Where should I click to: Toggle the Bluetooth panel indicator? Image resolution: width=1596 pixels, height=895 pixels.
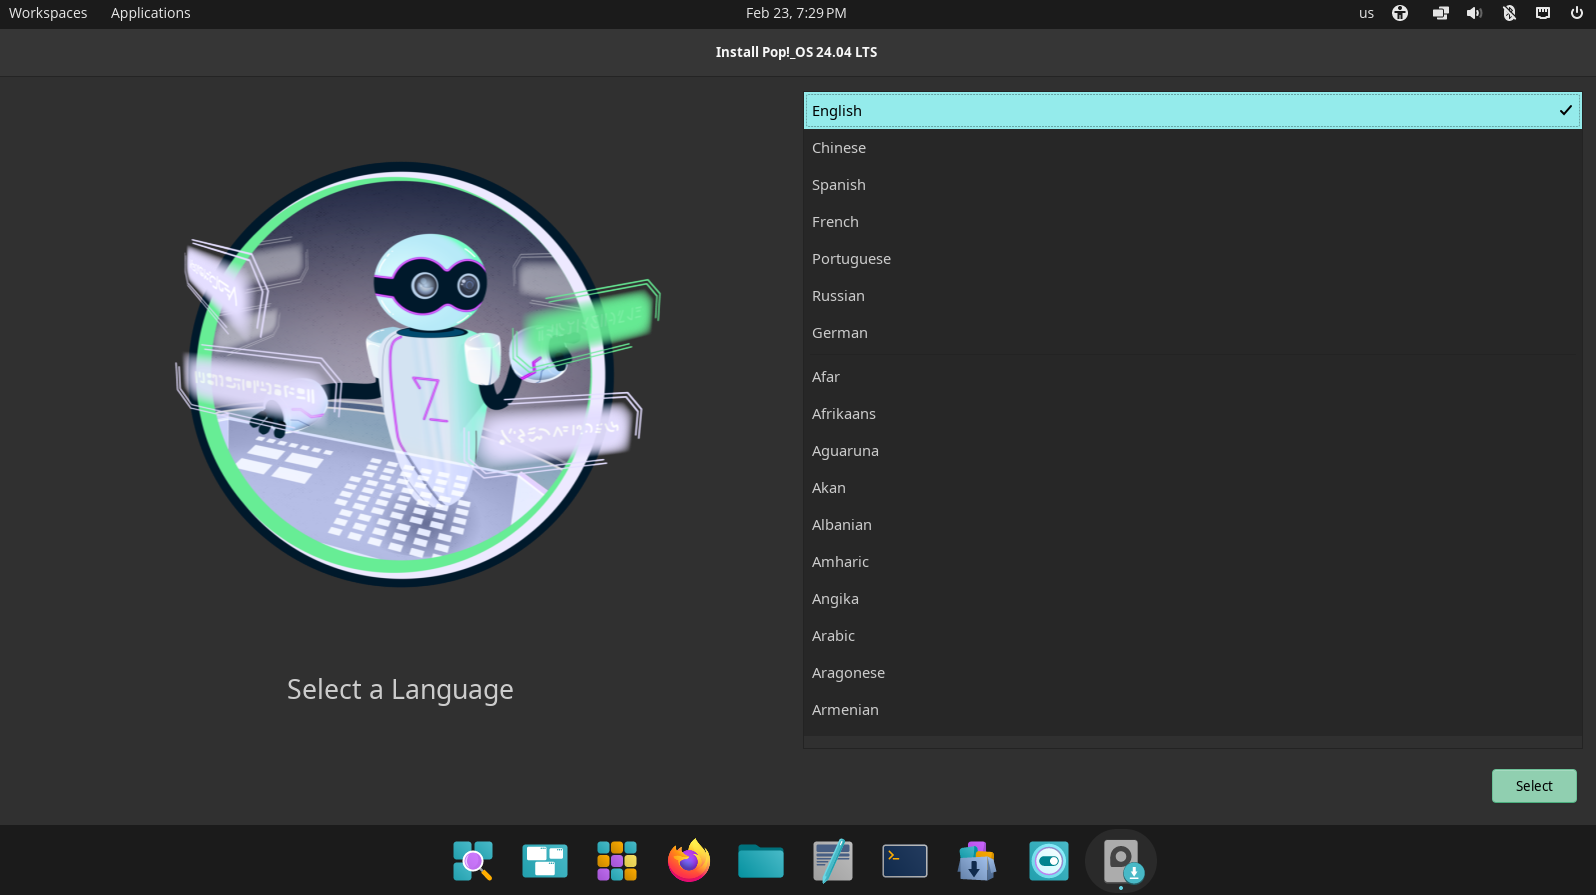(1509, 13)
